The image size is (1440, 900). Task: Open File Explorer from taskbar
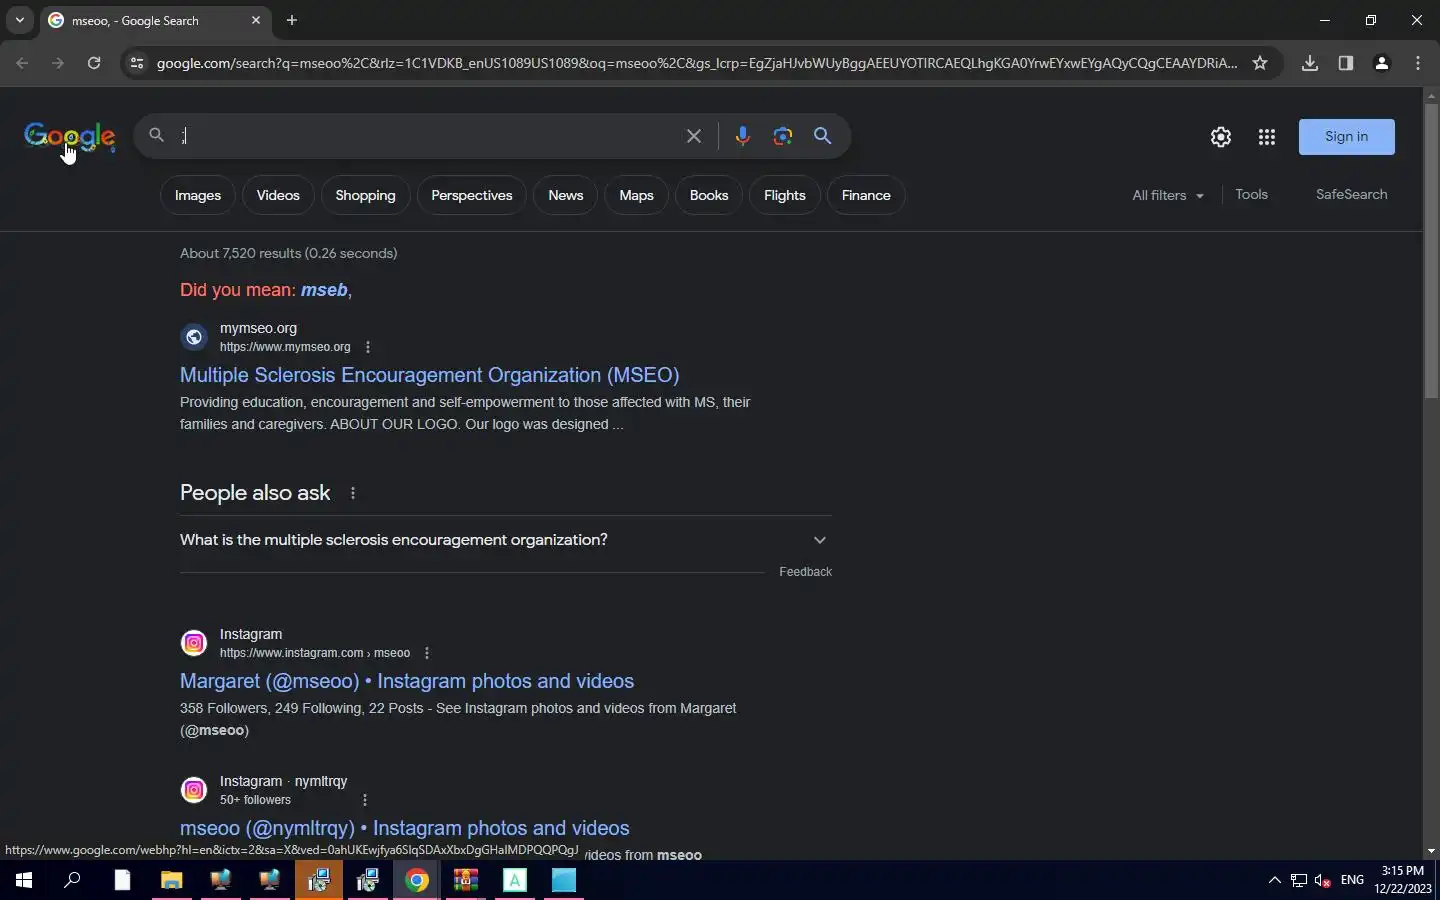pos(171,880)
